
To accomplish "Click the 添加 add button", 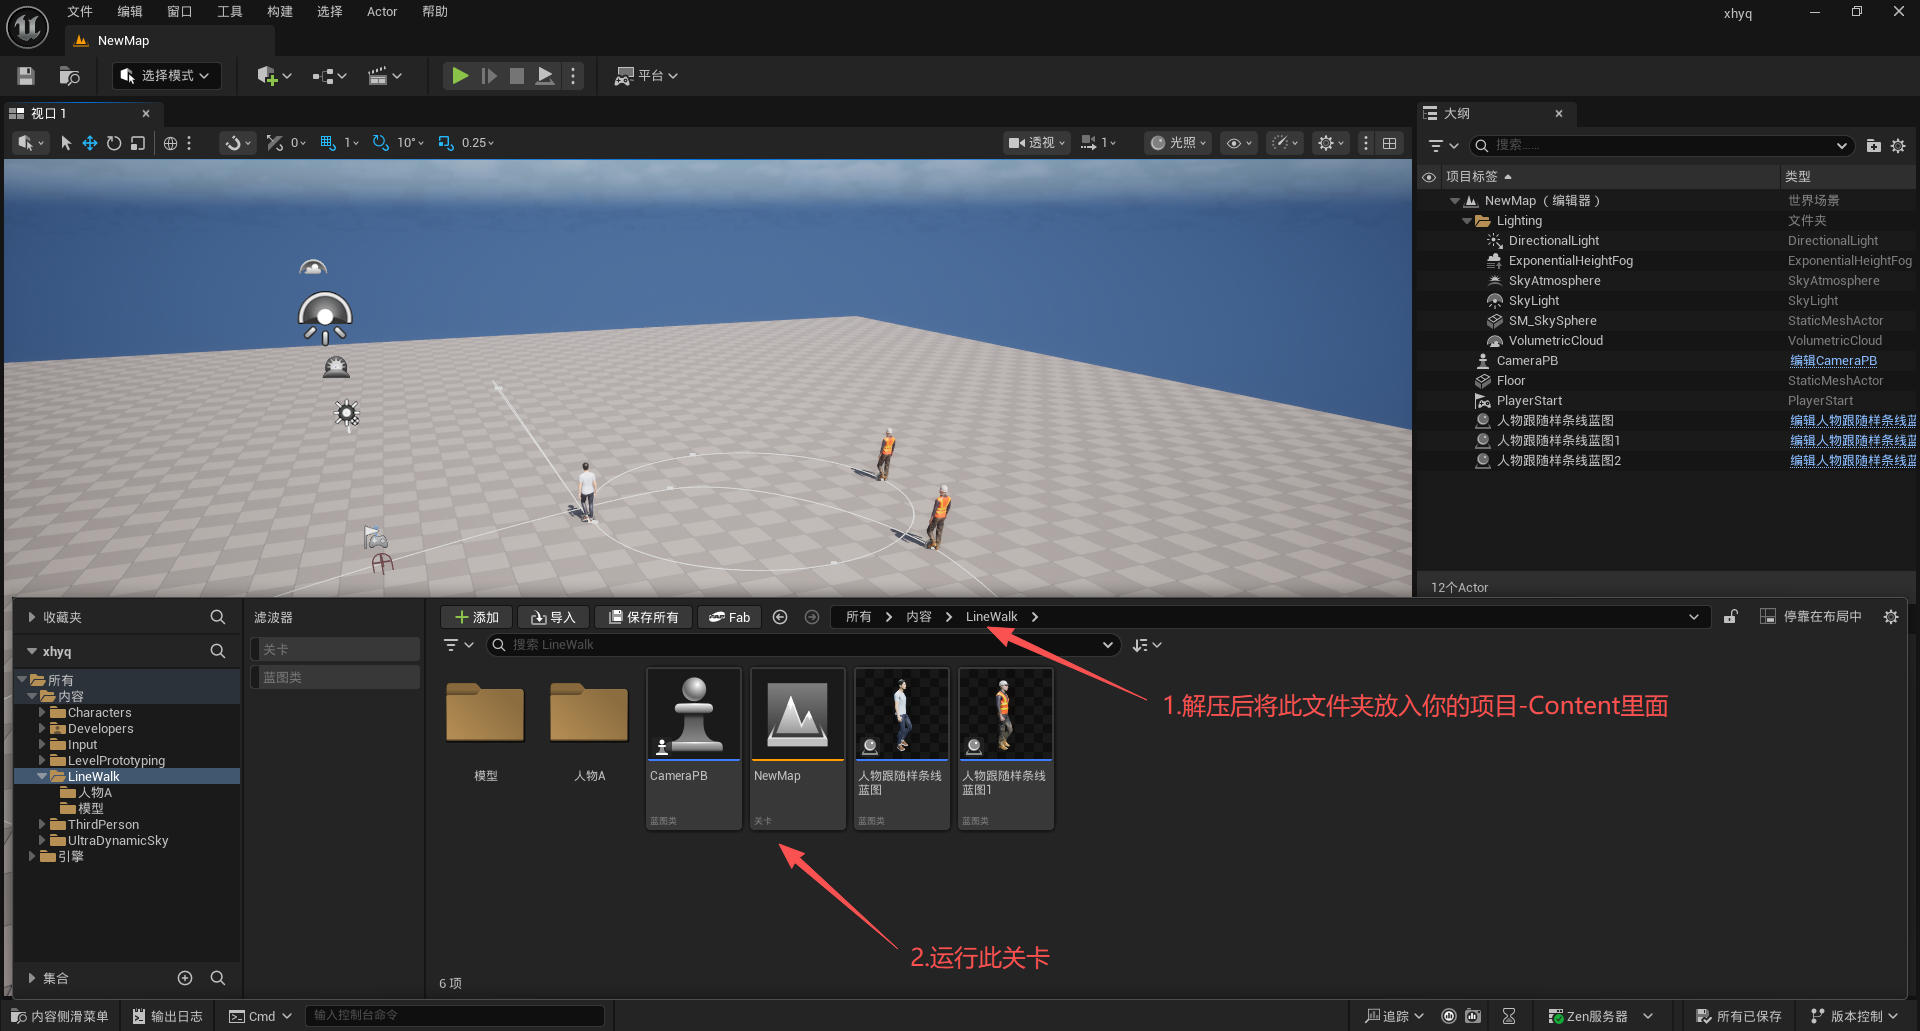I will click(477, 617).
